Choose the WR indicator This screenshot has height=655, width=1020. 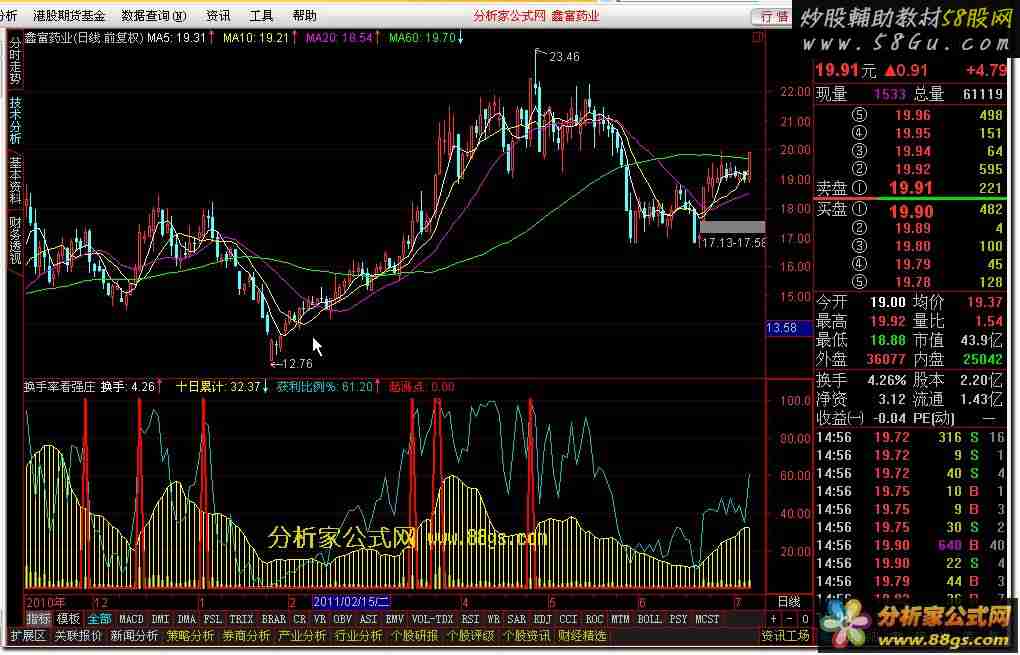(x=494, y=619)
